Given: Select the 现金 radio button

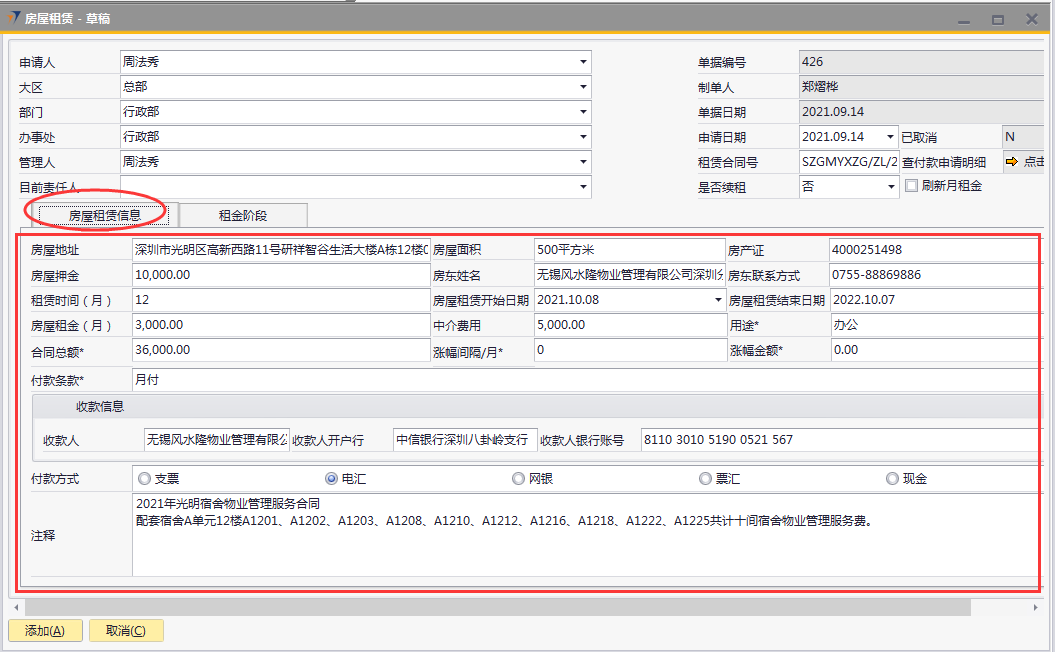Looking at the screenshot, I should (892, 479).
